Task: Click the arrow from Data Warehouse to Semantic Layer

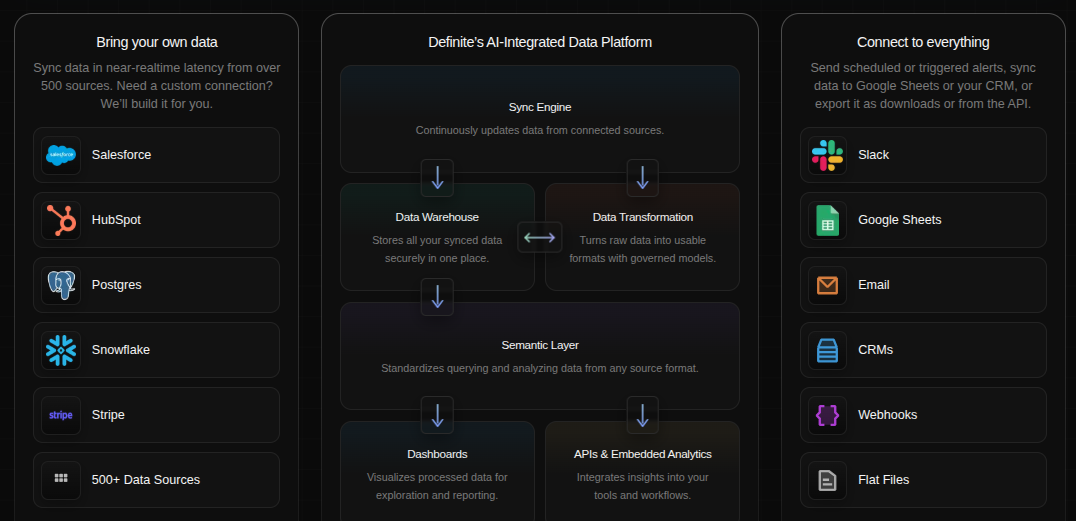Action: 437,297
